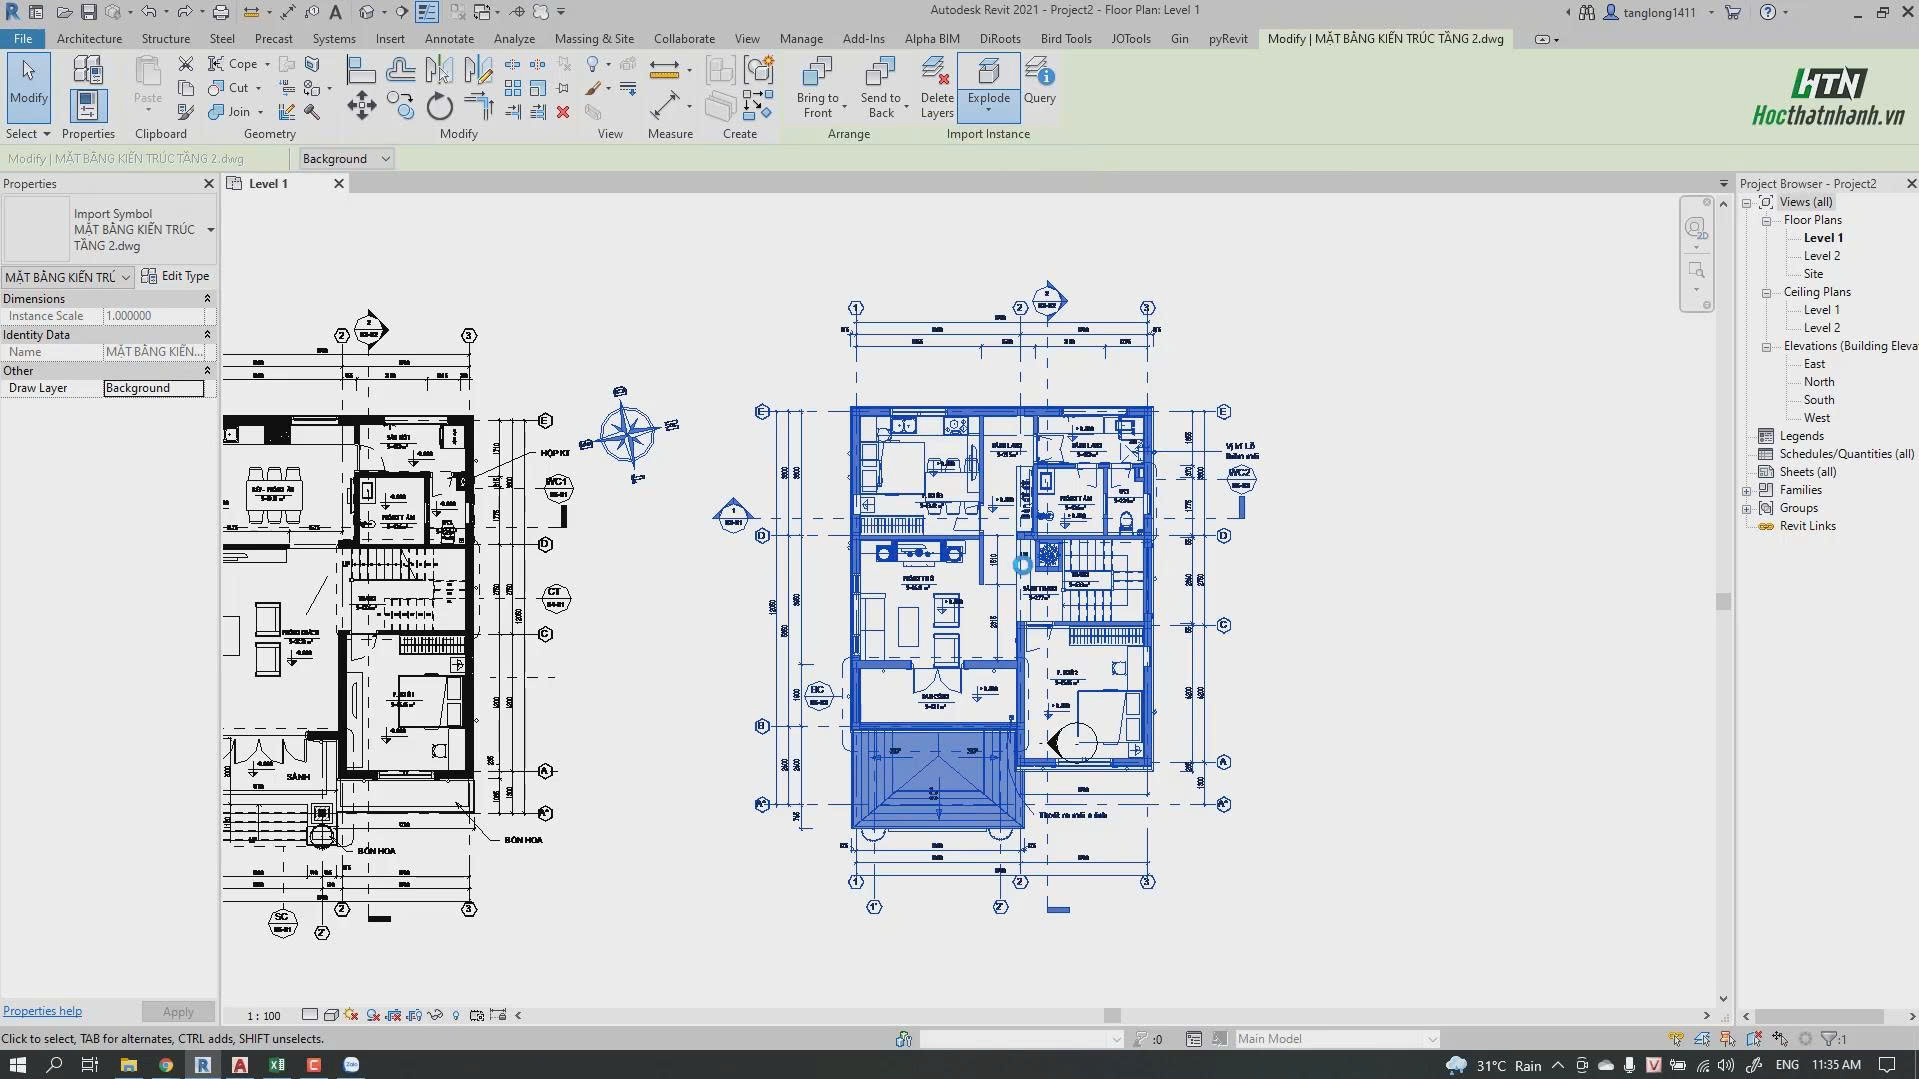Click the reveal hidden elements lightbulb icon

click(x=455, y=1014)
